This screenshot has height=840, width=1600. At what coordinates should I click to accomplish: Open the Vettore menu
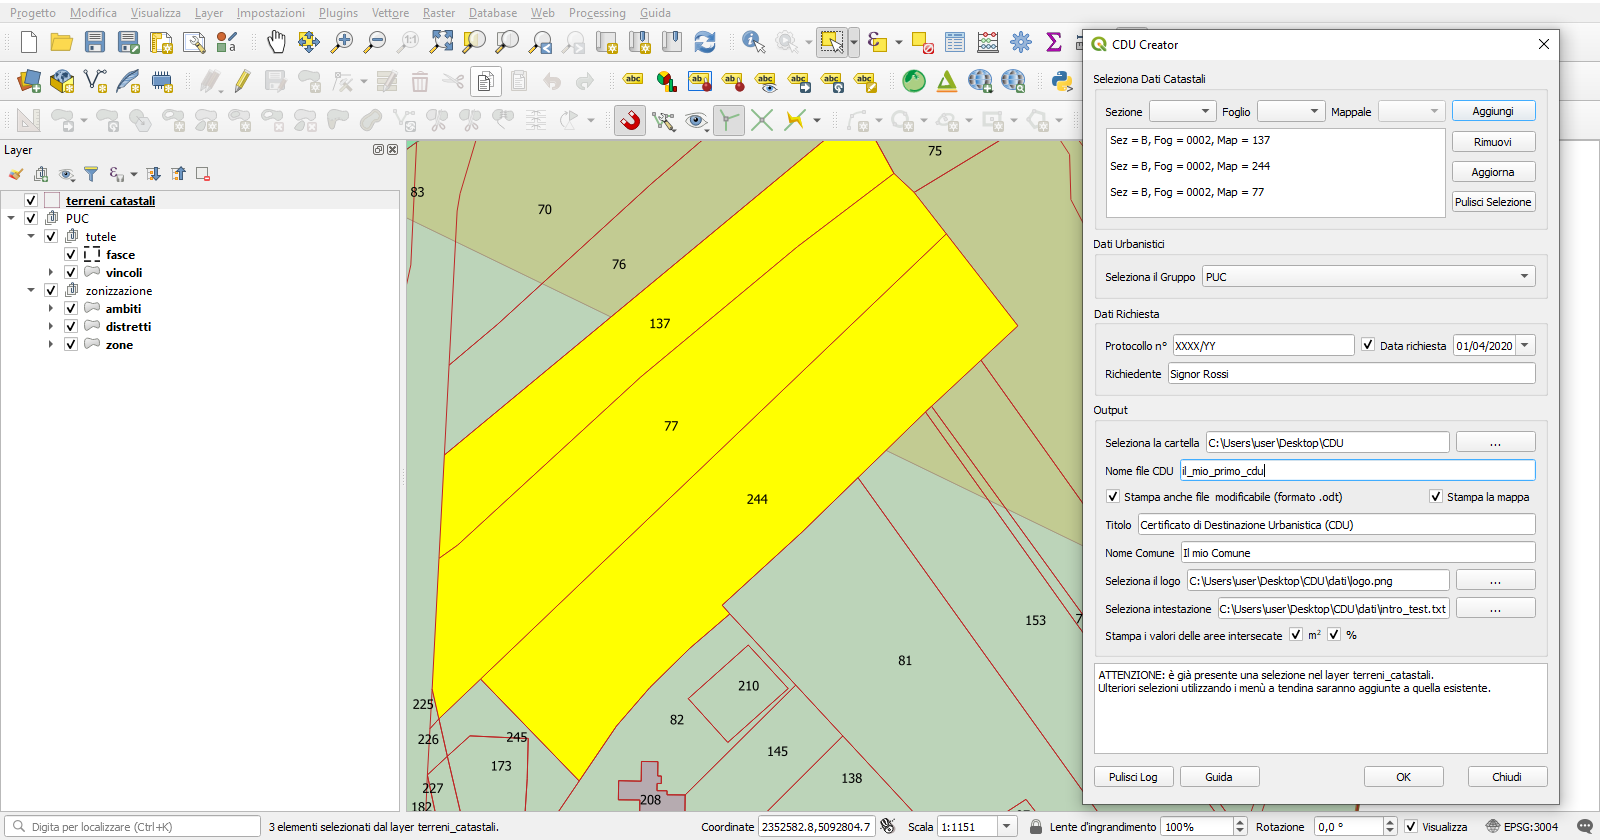390,13
